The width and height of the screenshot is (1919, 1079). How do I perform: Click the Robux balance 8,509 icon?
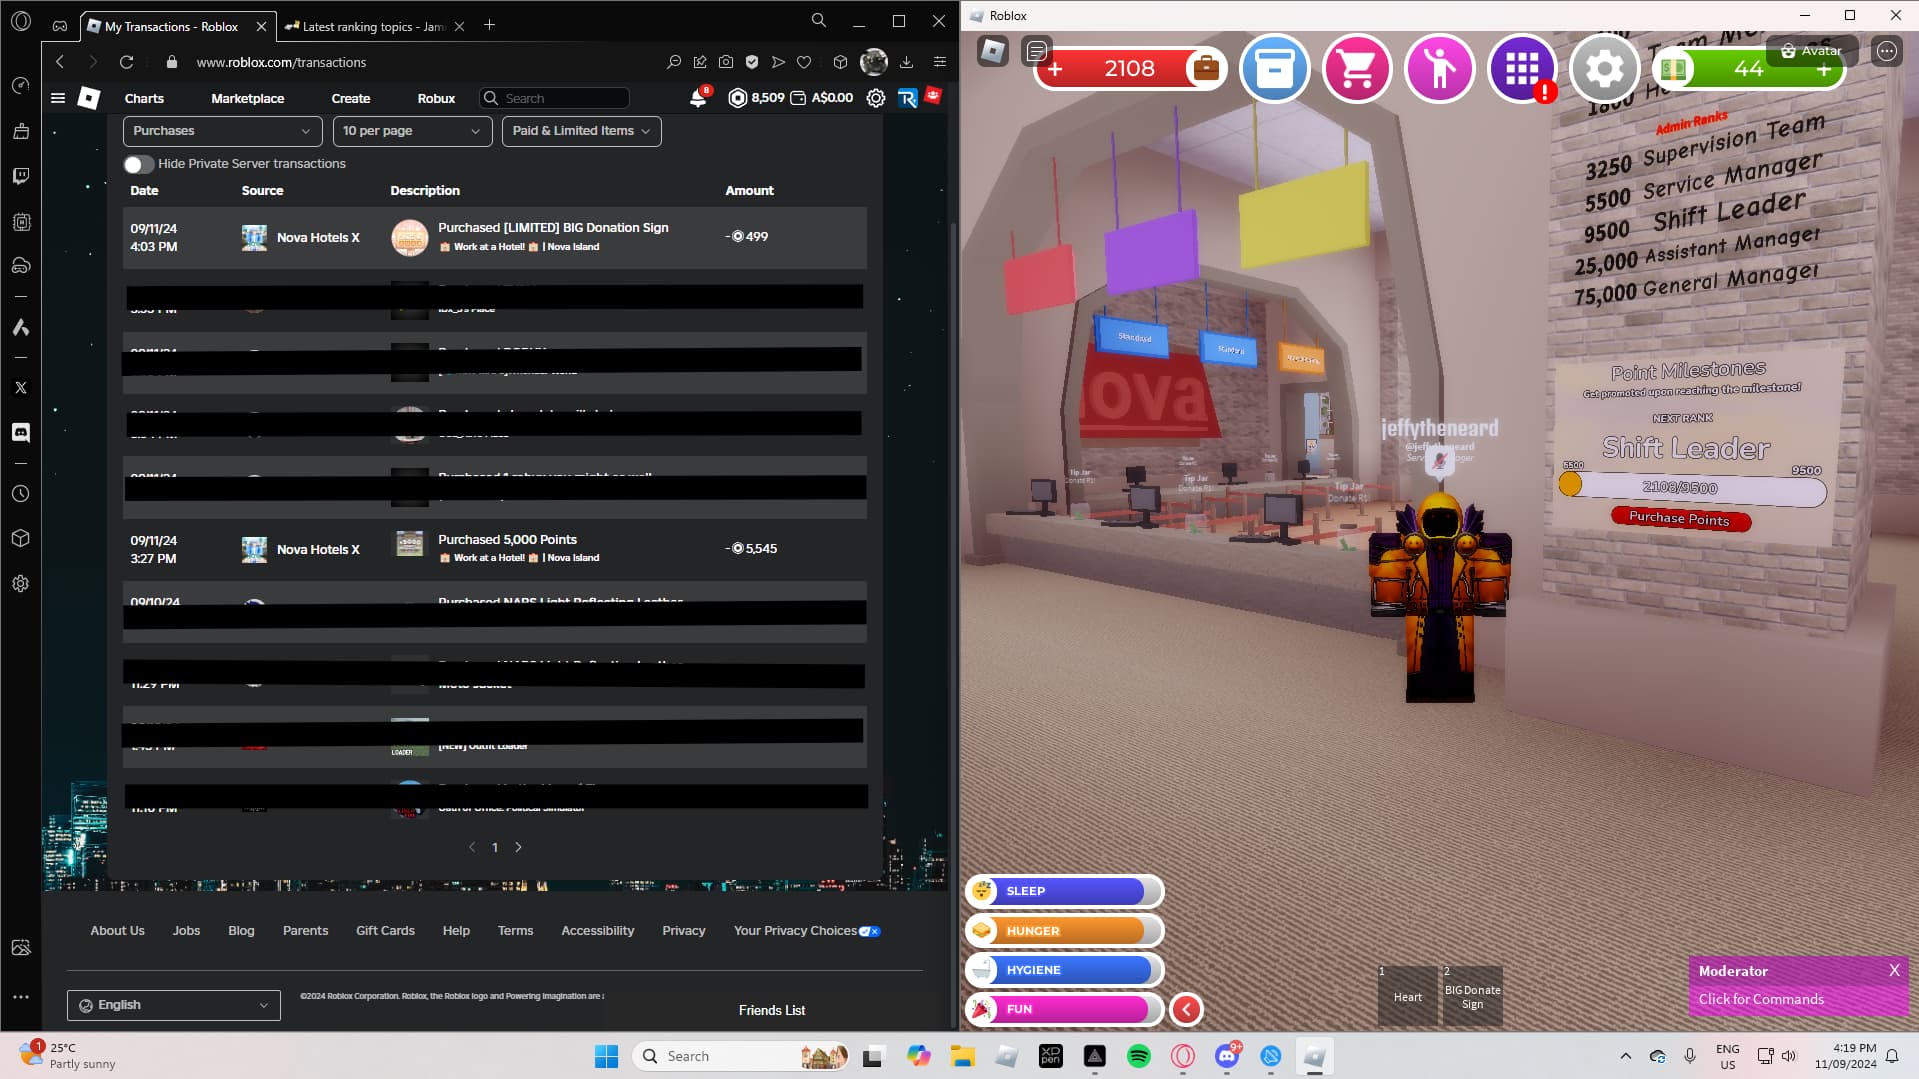(x=738, y=98)
